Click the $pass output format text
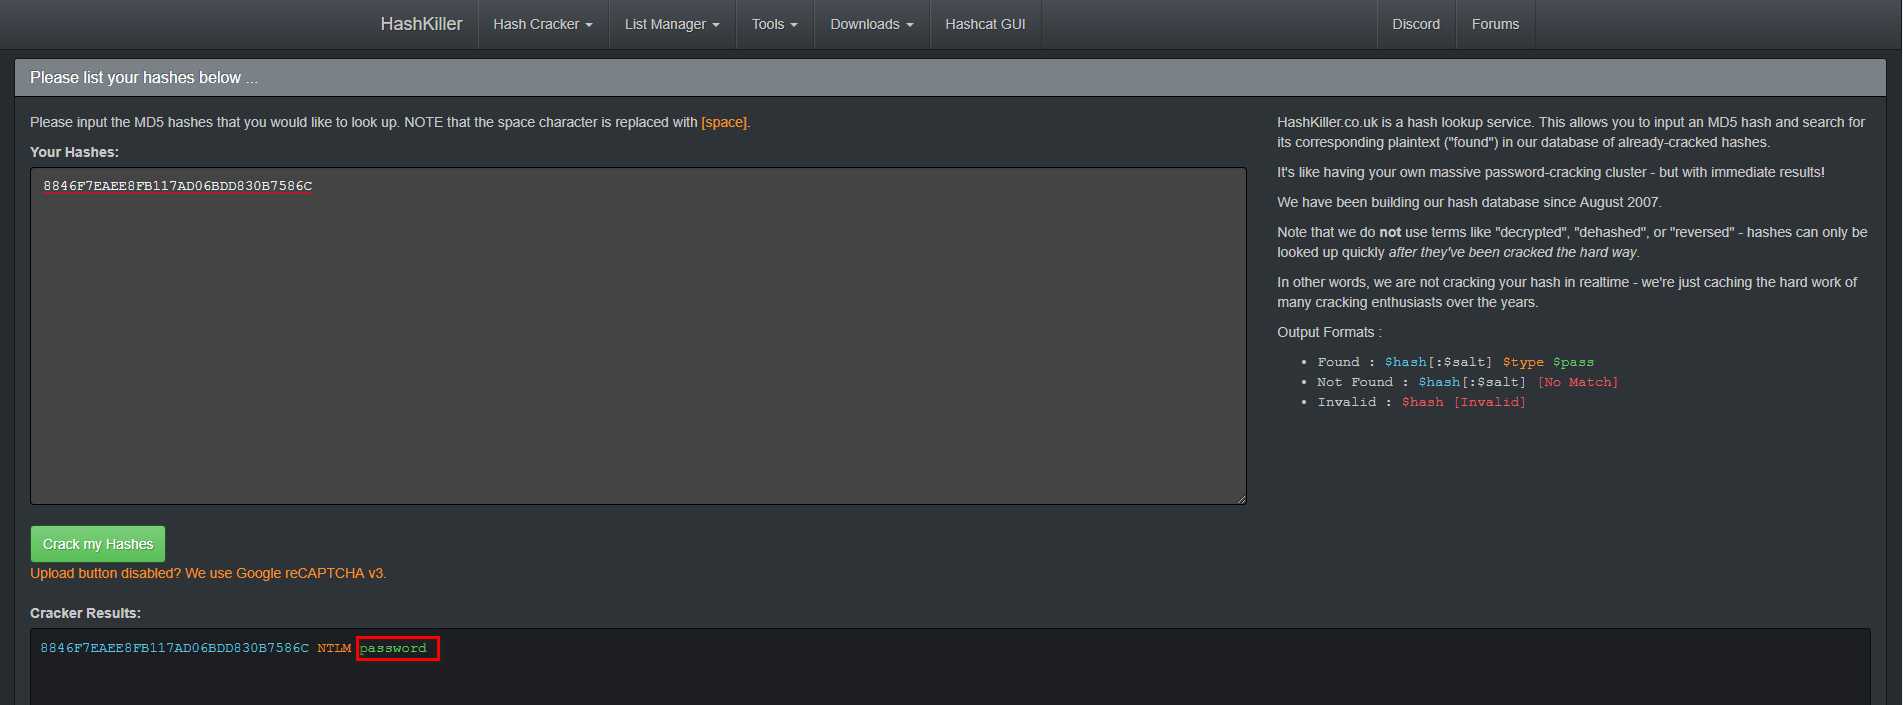Image resolution: width=1903 pixels, height=705 pixels. pyautogui.click(x=1573, y=362)
